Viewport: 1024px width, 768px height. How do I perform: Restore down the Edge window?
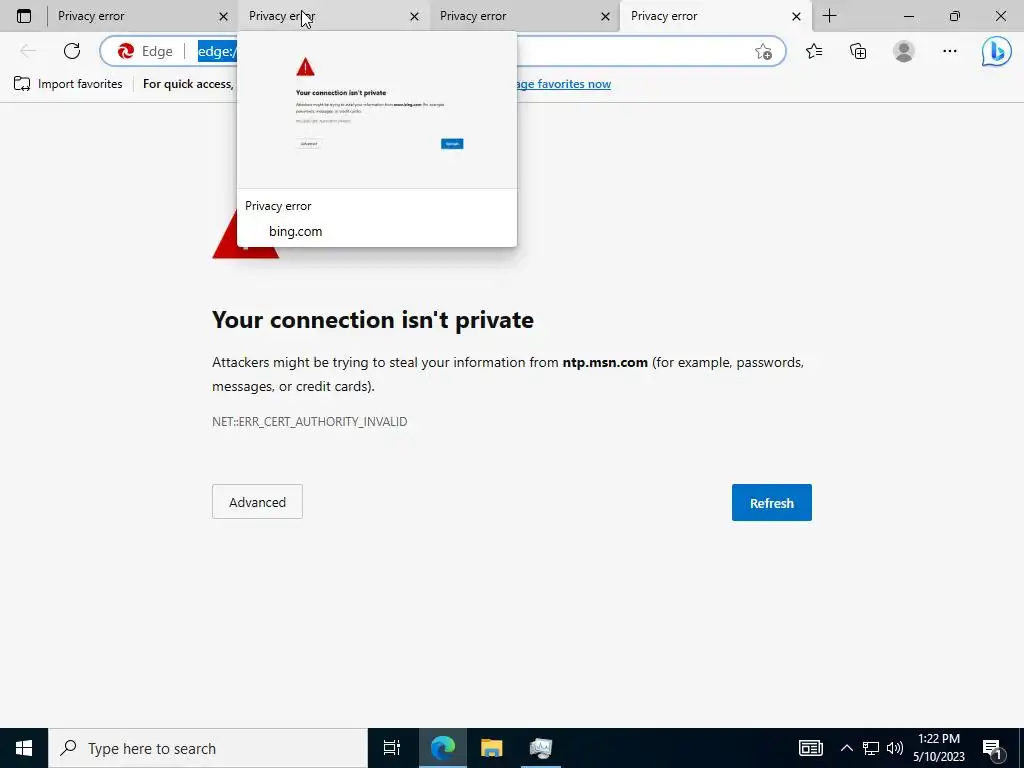[955, 16]
